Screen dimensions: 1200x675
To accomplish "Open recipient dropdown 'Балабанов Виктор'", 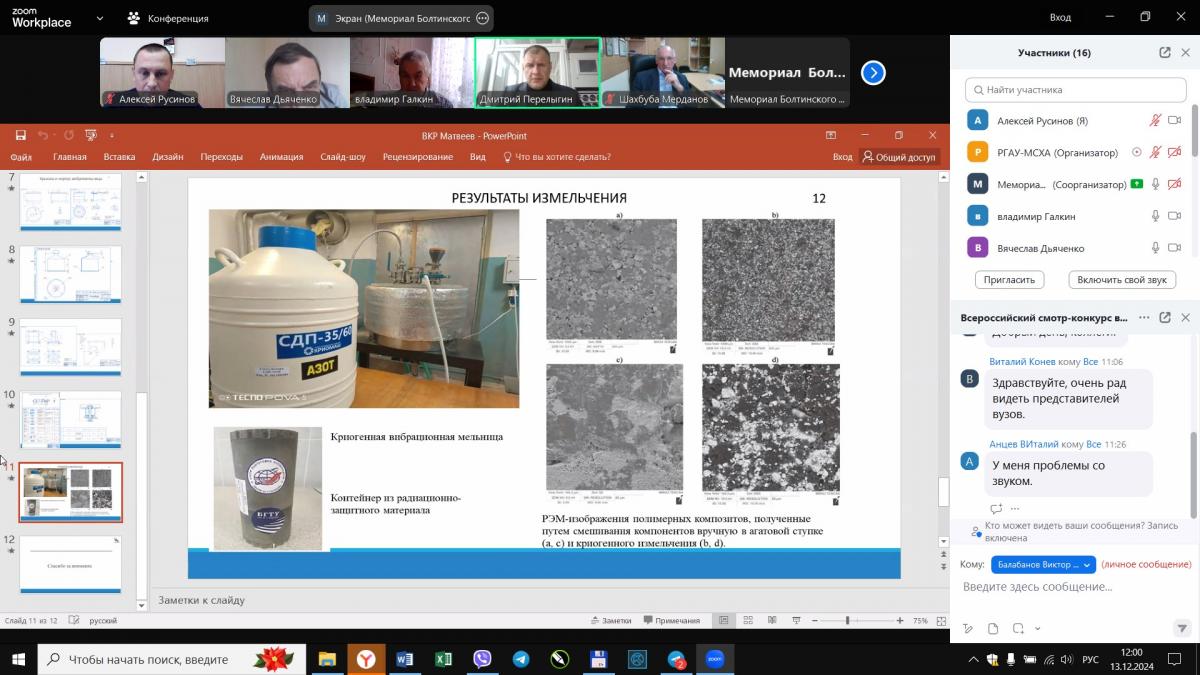I will coord(1043,564).
